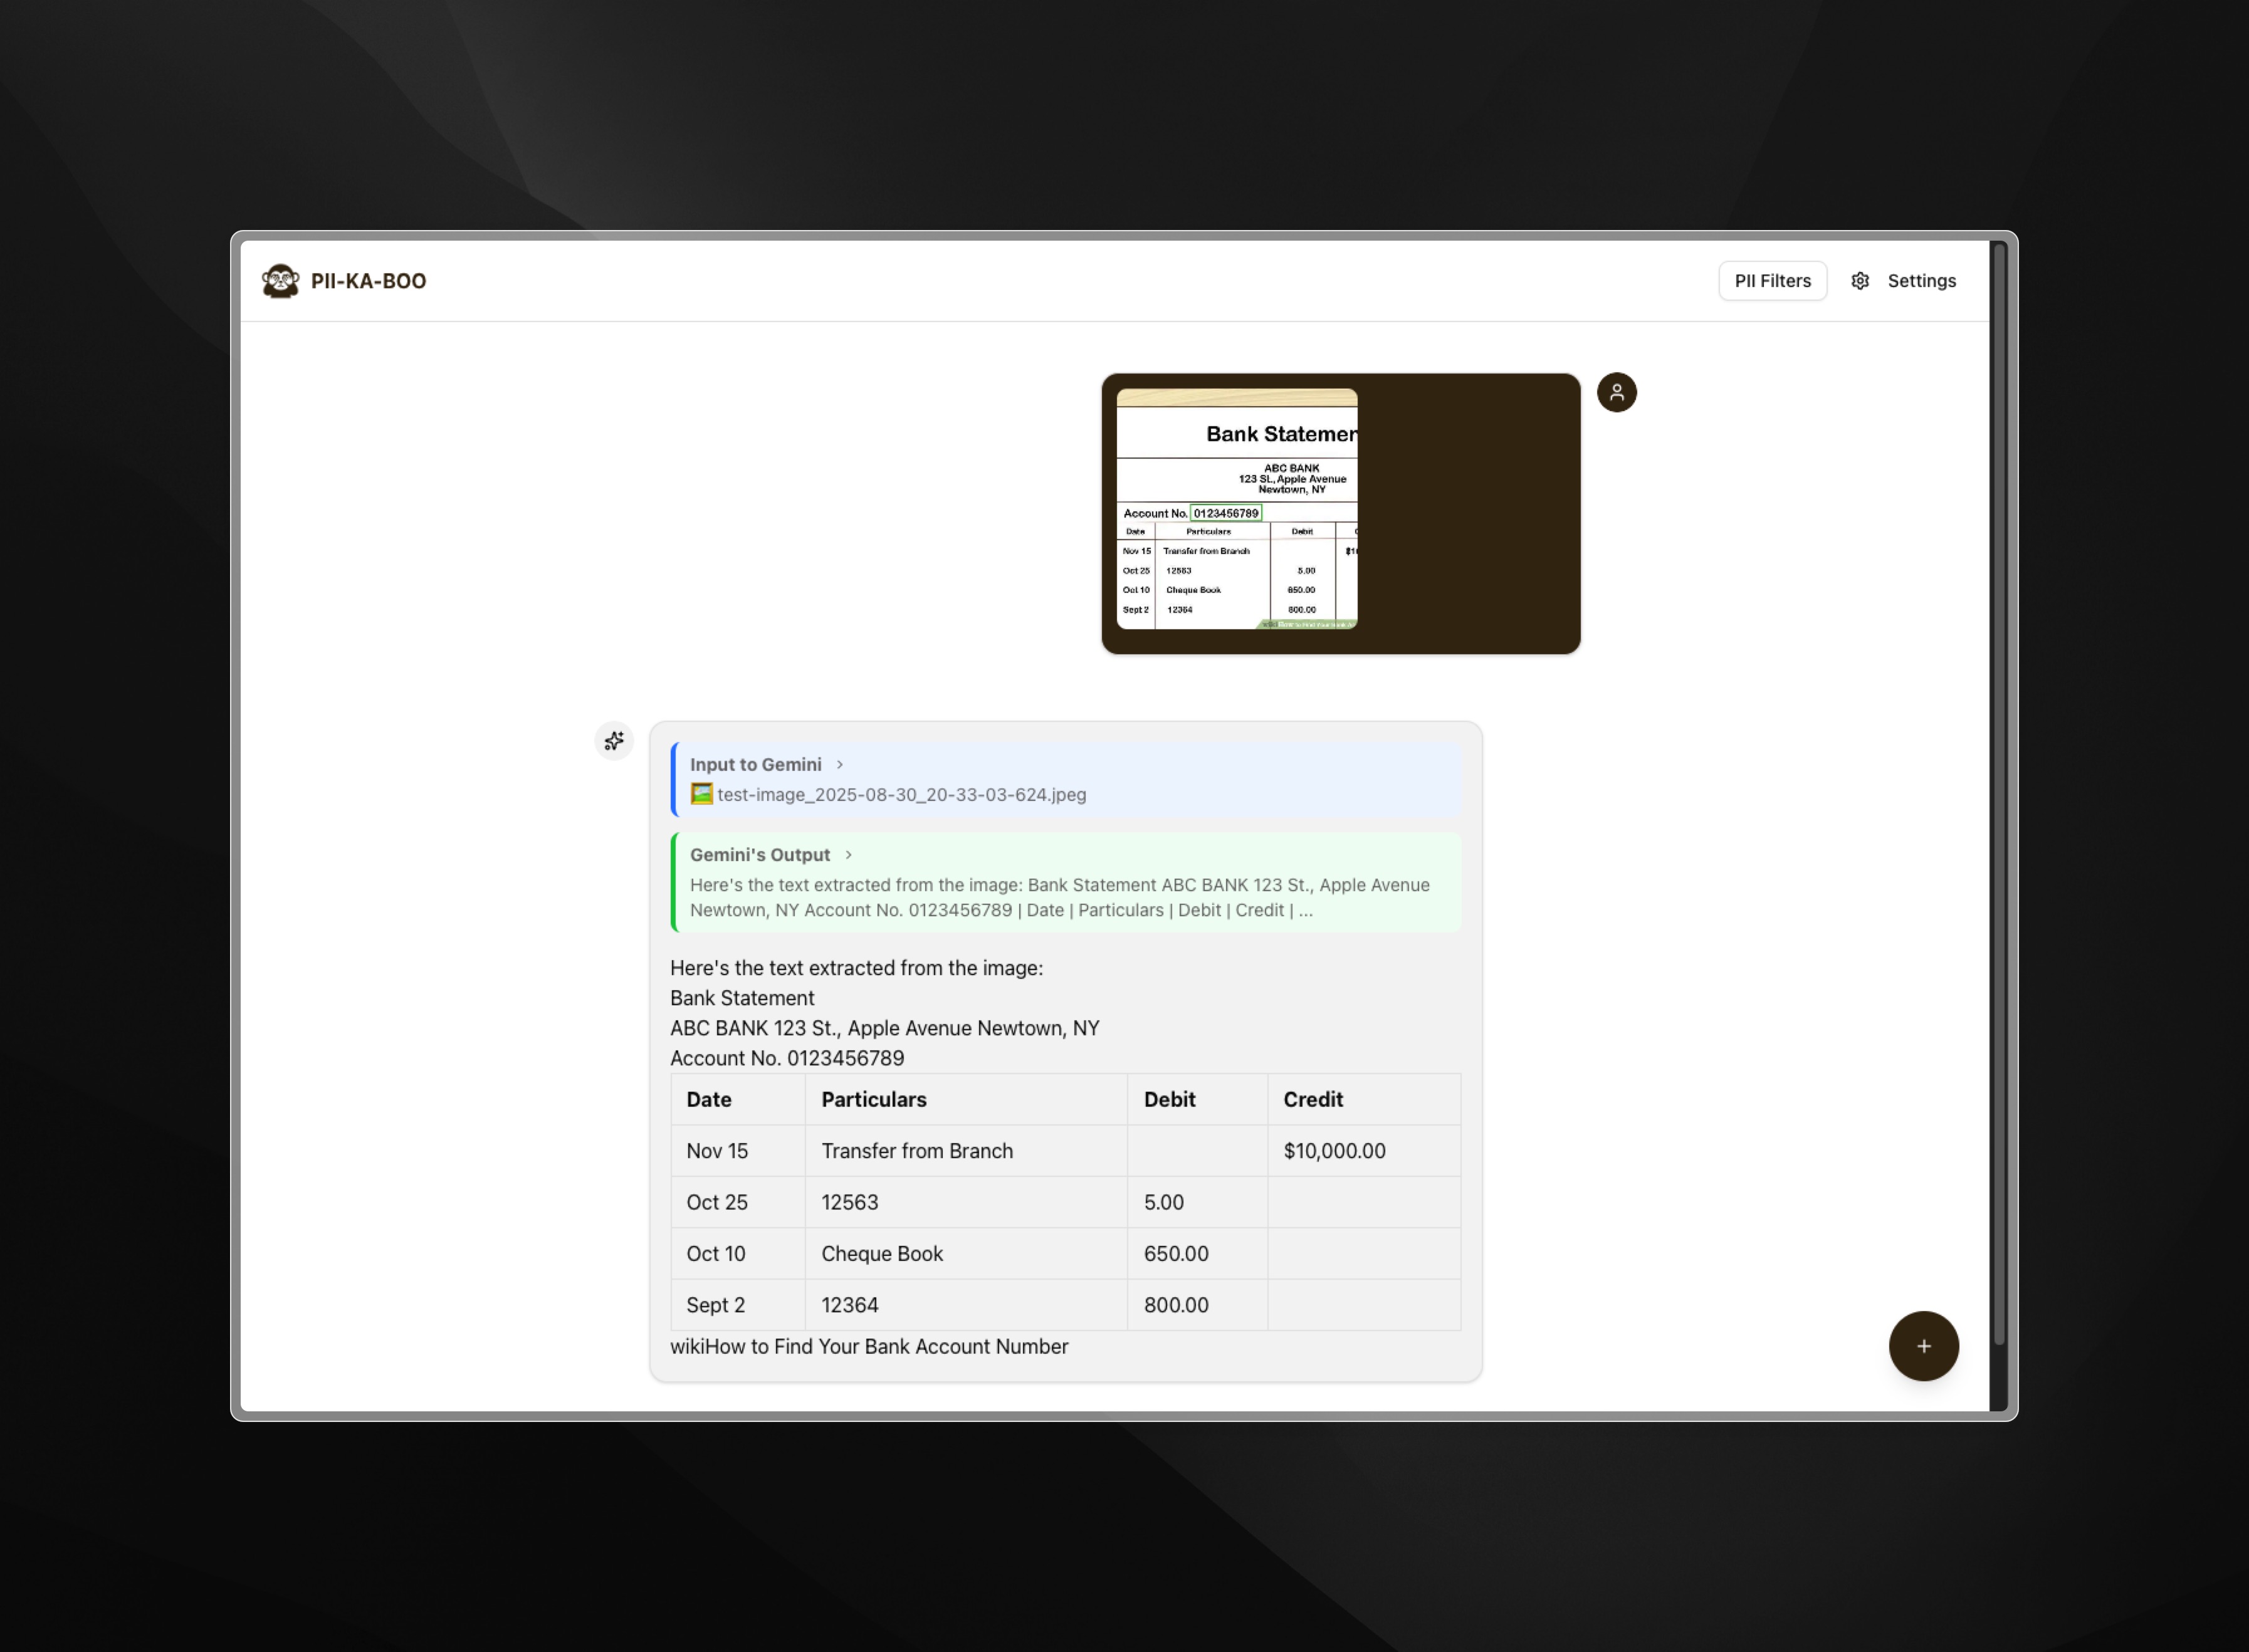Click the PII-KA-BOO app title
This screenshot has height=1652, width=2249.
click(x=368, y=281)
